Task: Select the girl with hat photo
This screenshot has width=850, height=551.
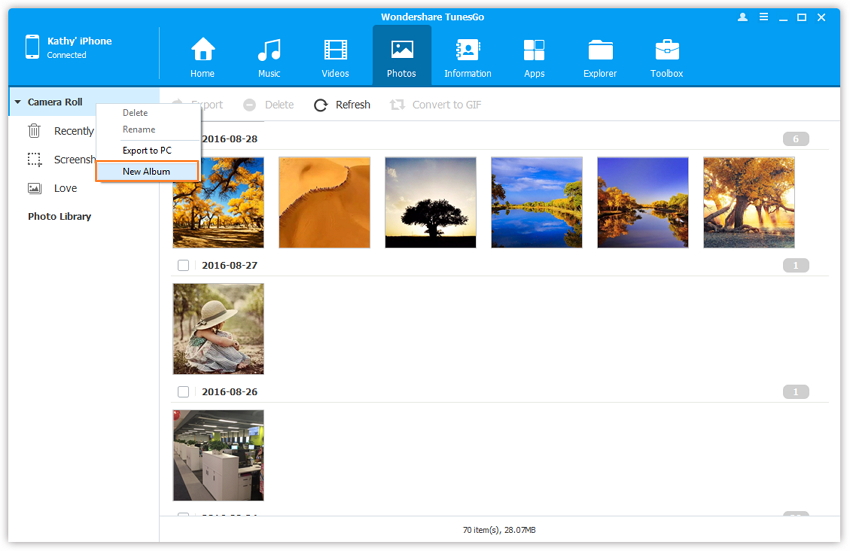Action: [x=218, y=329]
